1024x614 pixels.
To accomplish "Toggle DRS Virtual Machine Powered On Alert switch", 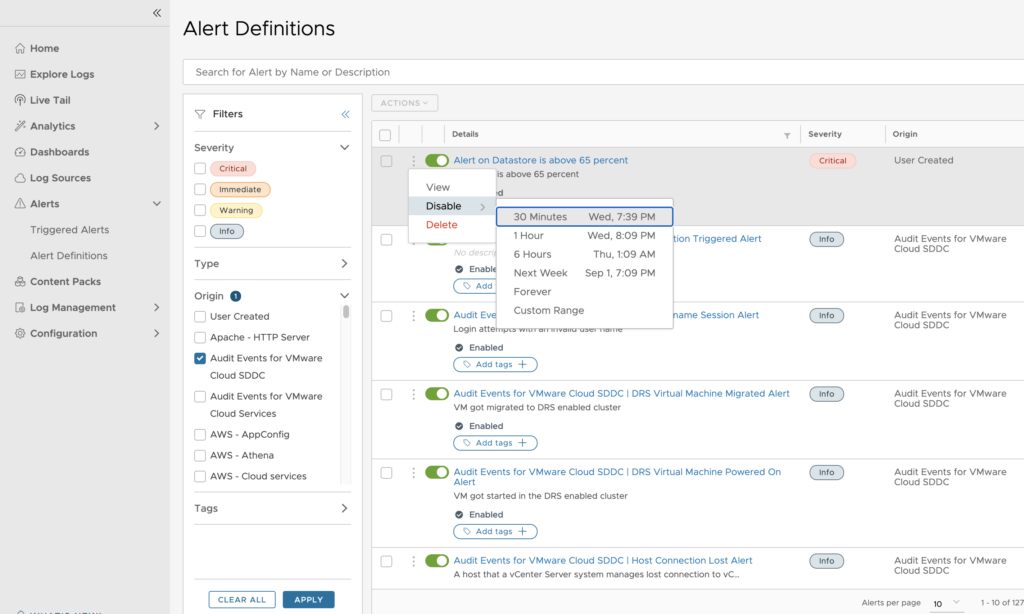I will tap(437, 472).
